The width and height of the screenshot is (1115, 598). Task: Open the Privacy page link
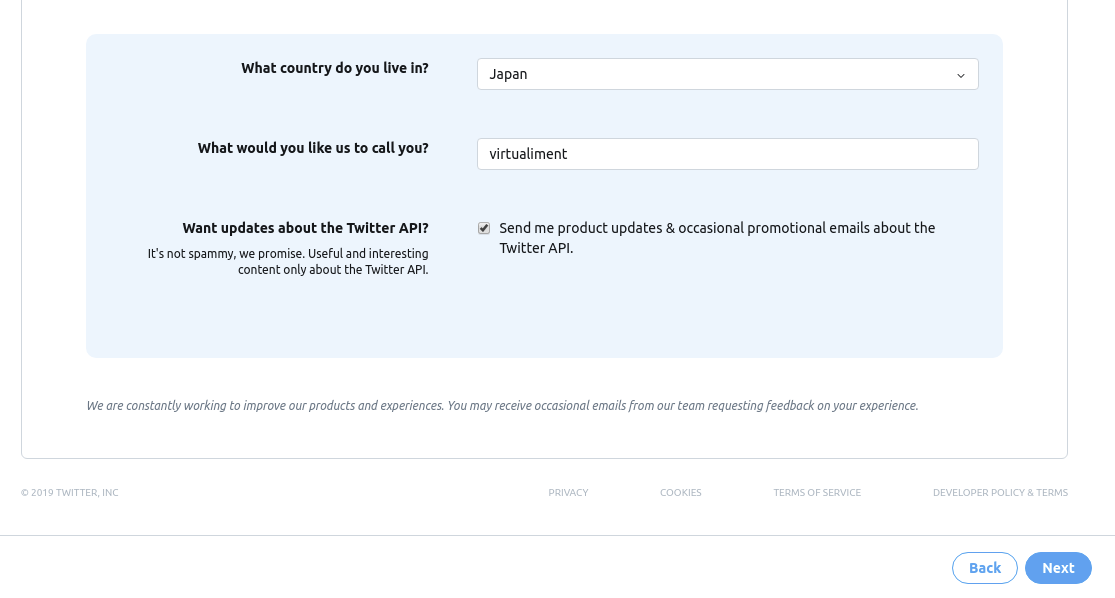point(568,492)
